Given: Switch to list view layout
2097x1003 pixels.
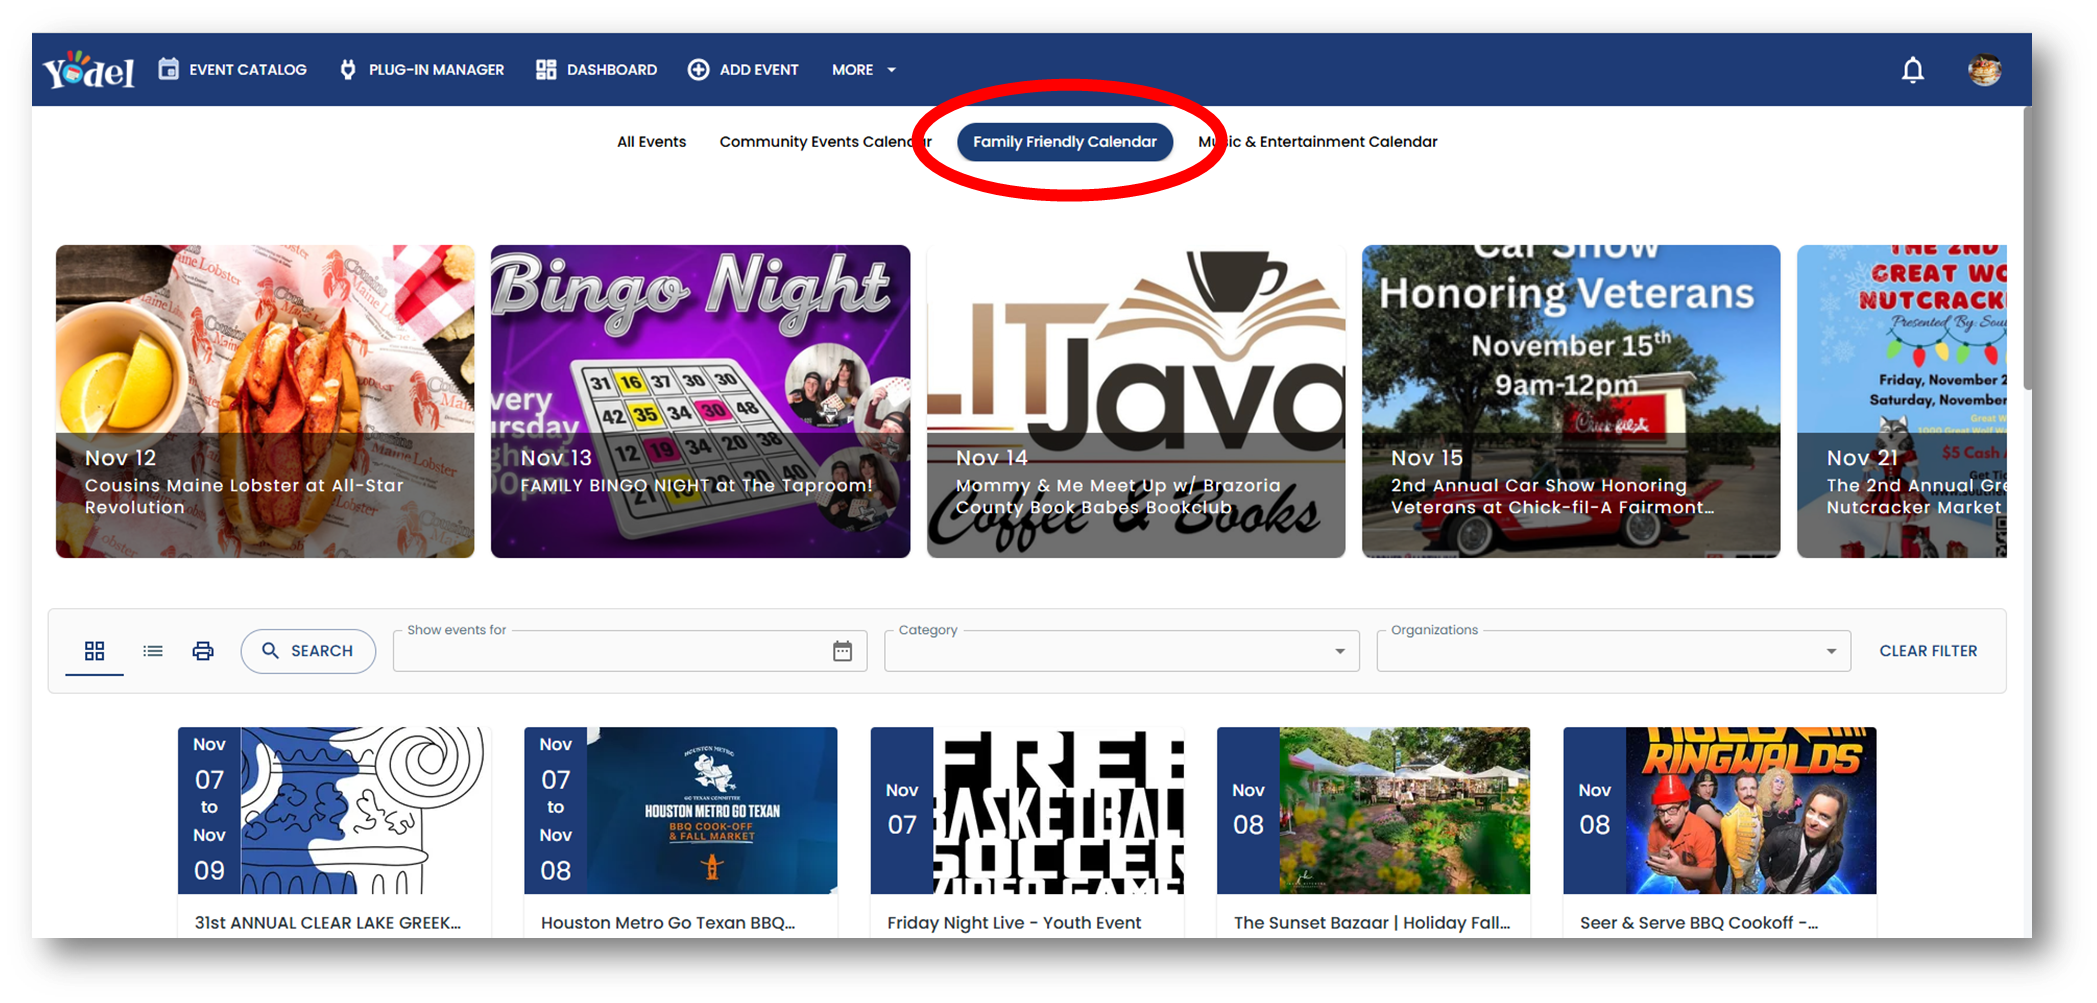Looking at the screenshot, I should point(152,650).
